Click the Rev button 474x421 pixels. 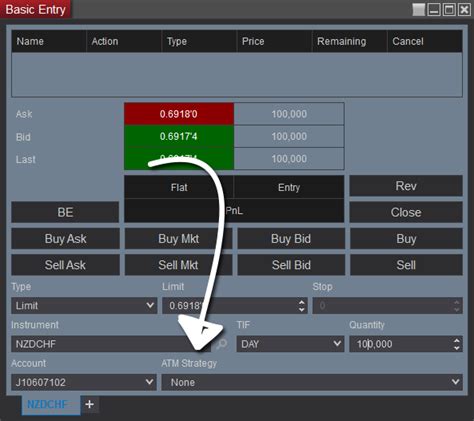tap(406, 186)
